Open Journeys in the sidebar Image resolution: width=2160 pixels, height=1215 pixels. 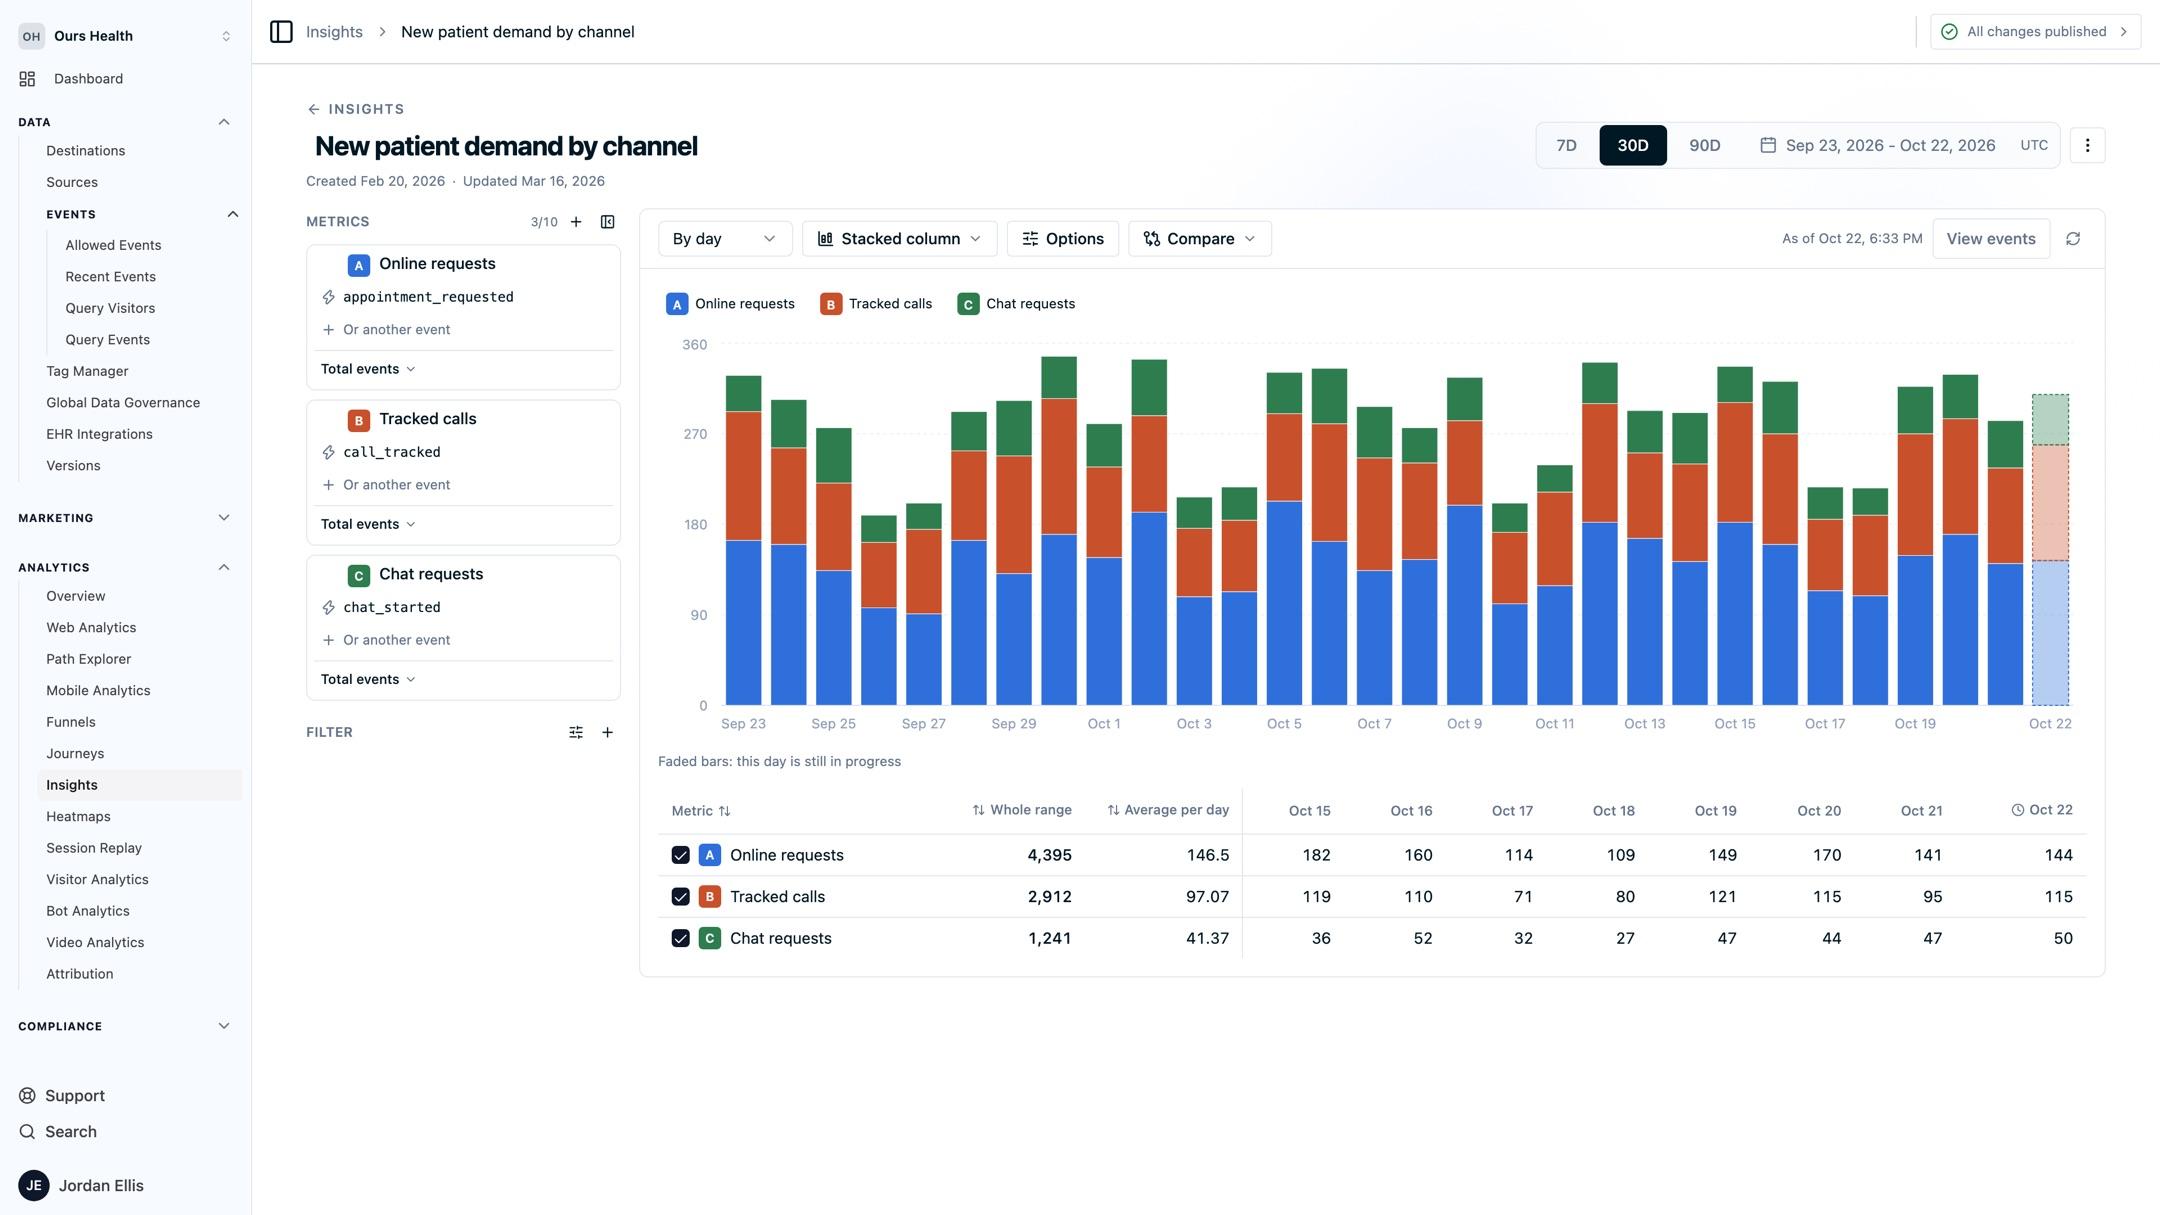pyautogui.click(x=75, y=754)
